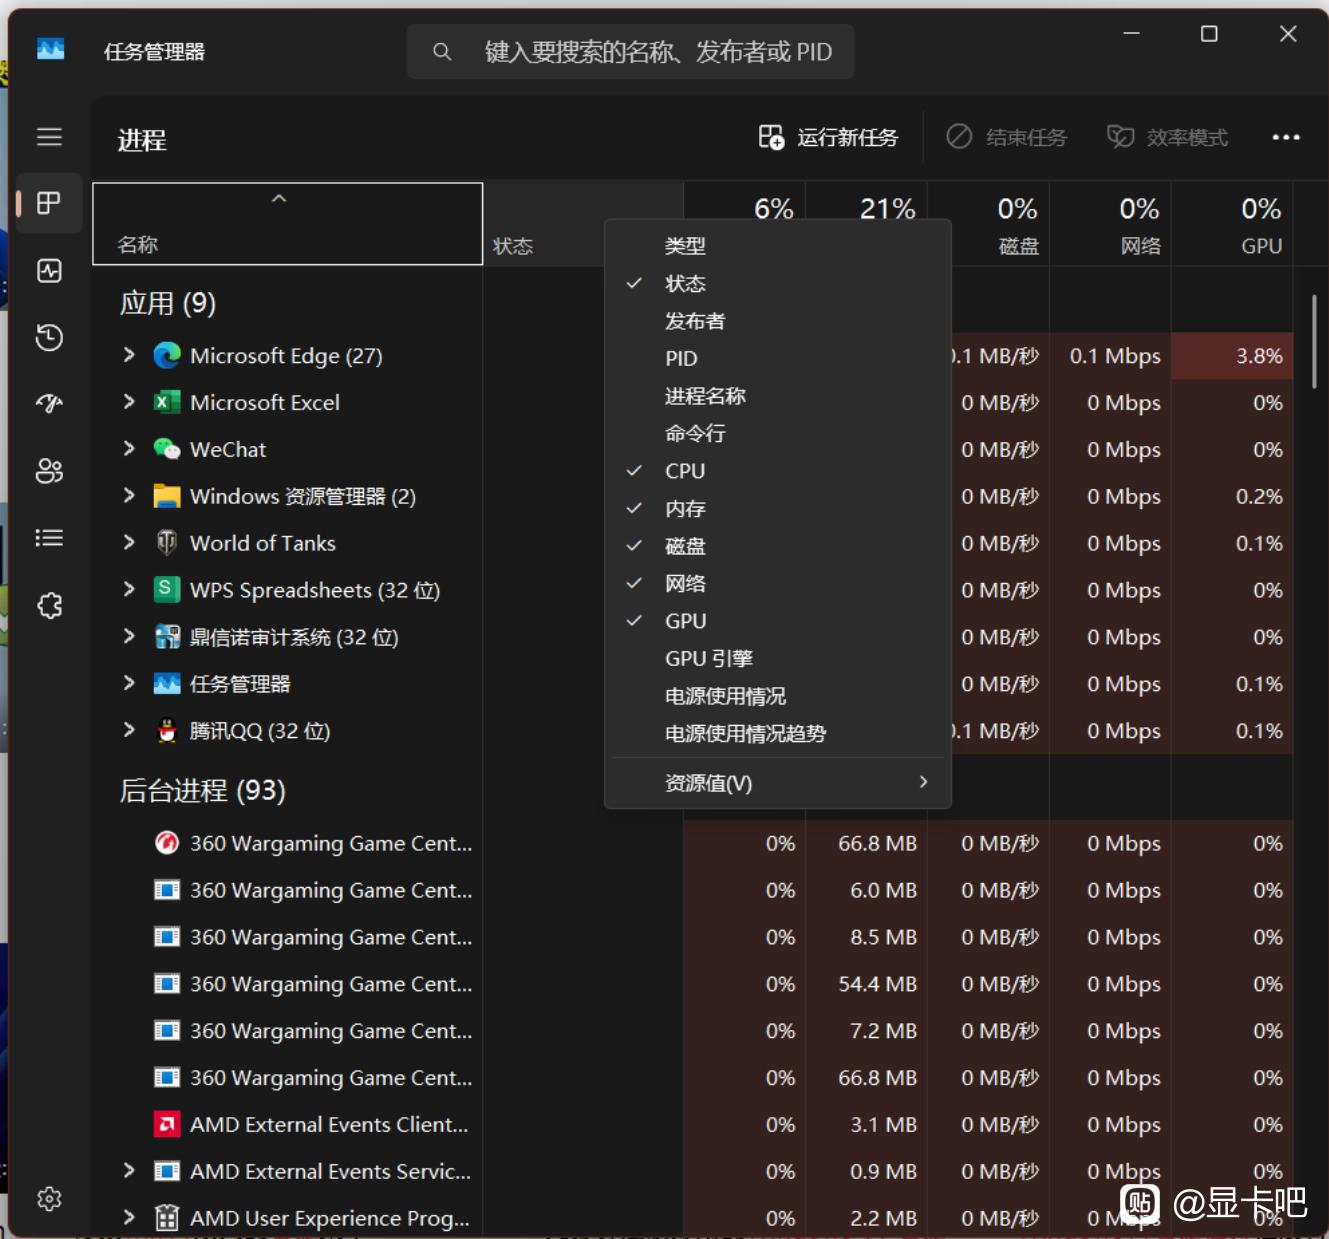1329x1239 pixels.
Task: Click 结束任务 button
Action: tap(1007, 137)
